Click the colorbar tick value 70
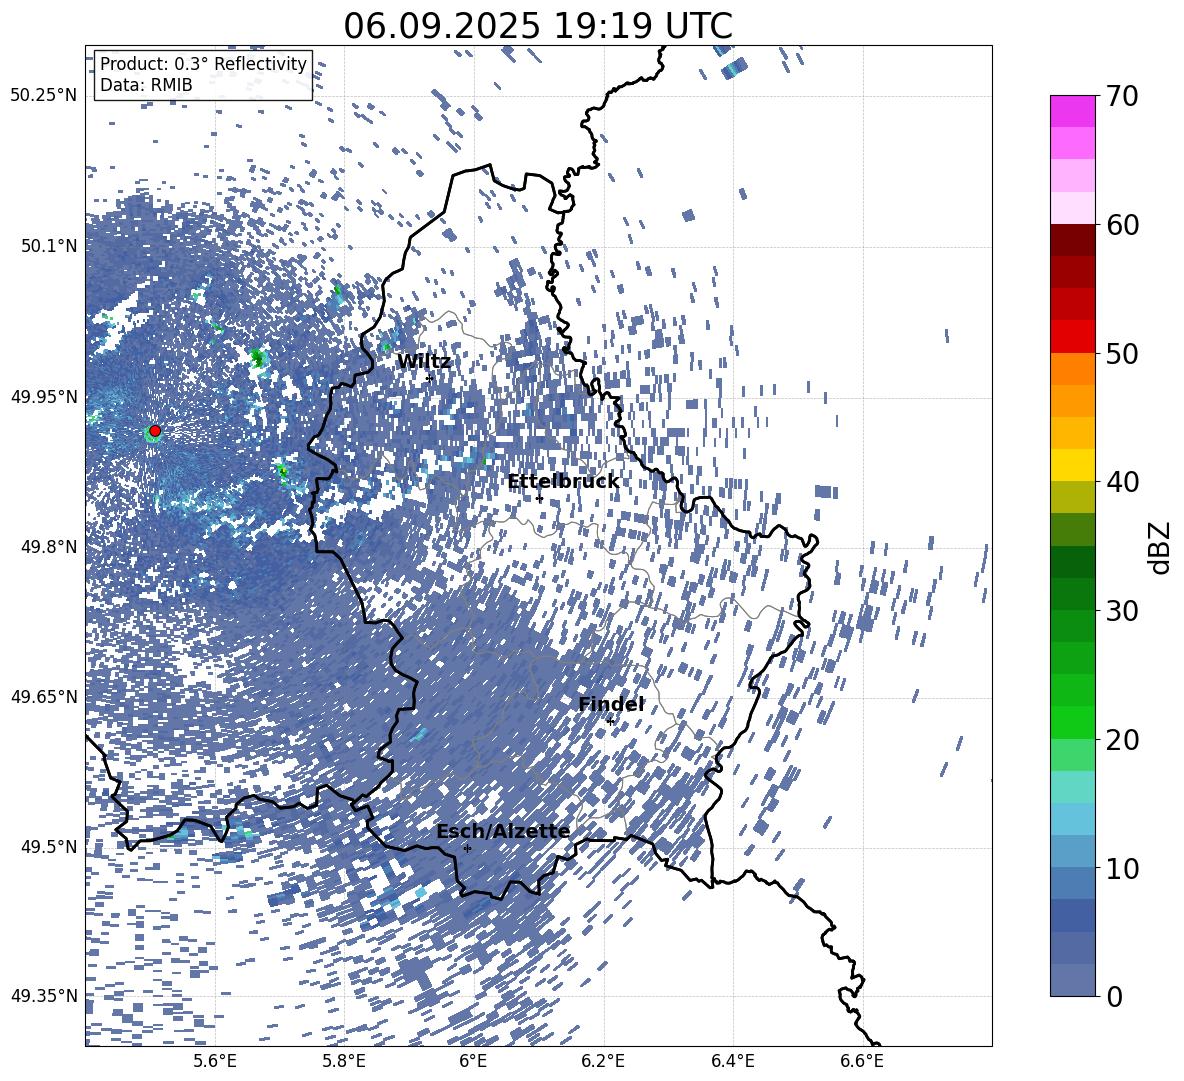Viewport: 1184px width, 1081px height. [1122, 96]
